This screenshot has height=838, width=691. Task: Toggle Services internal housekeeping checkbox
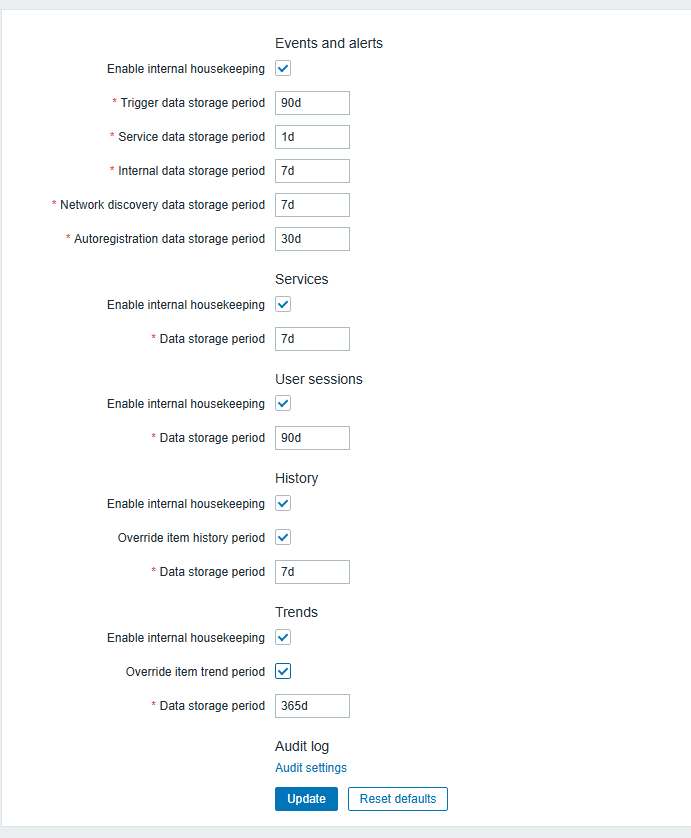click(x=283, y=305)
